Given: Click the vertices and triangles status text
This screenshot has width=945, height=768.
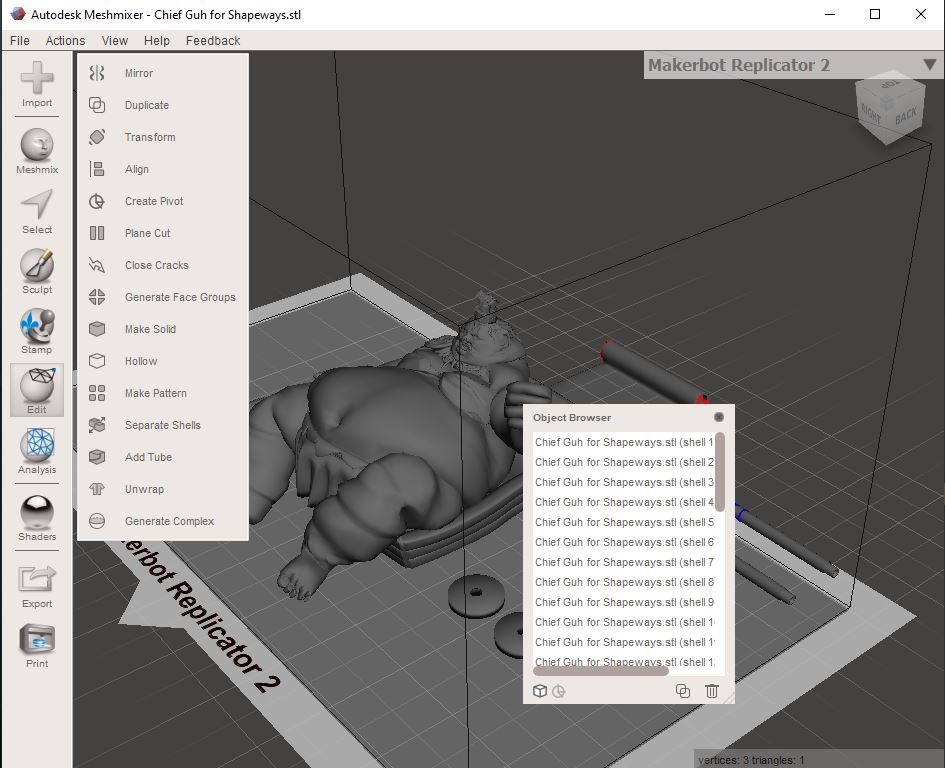Looking at the screenshot, I should pos(751,760).
